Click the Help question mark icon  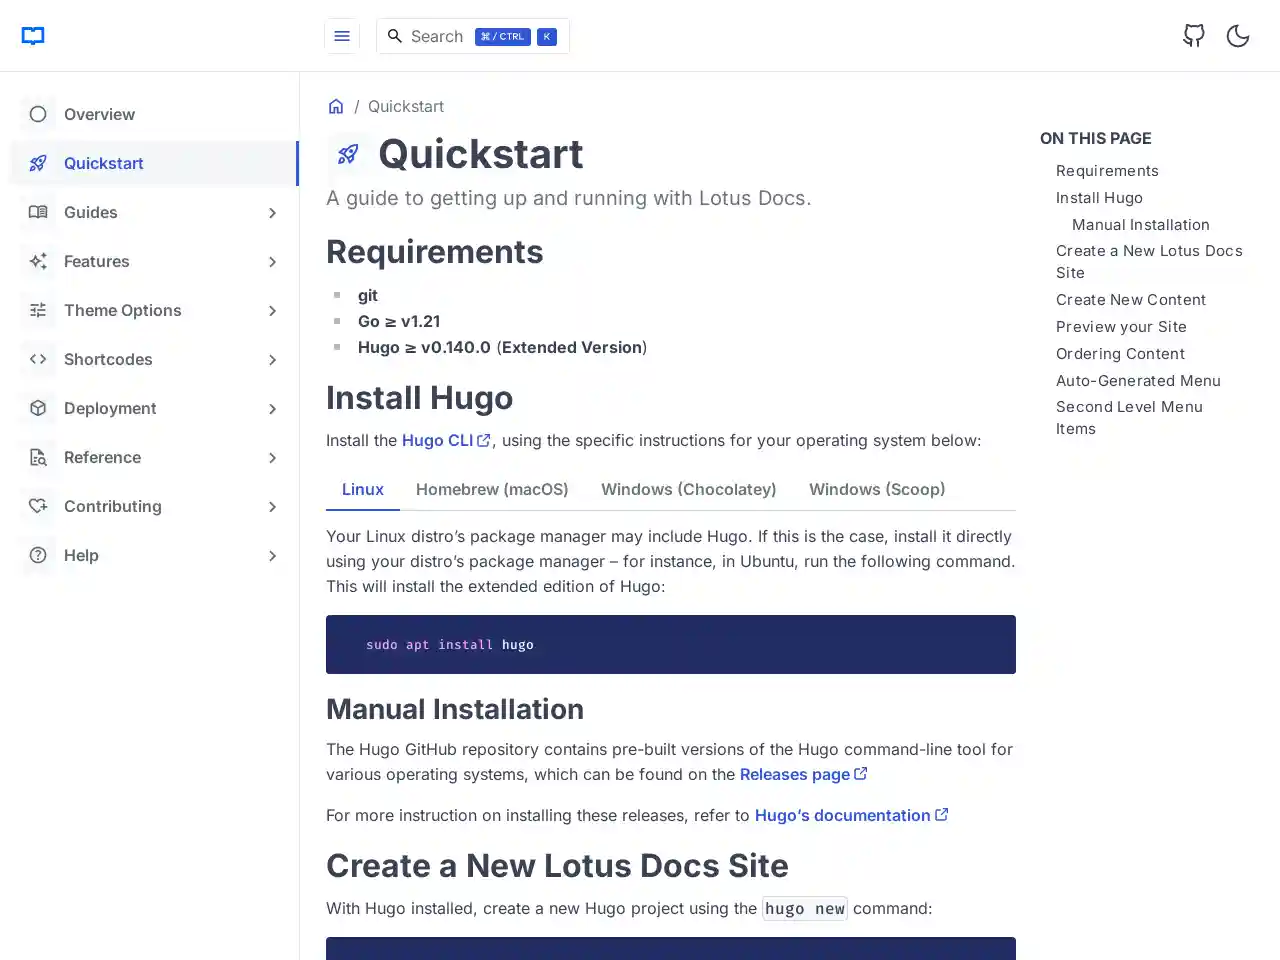[38, 555]
